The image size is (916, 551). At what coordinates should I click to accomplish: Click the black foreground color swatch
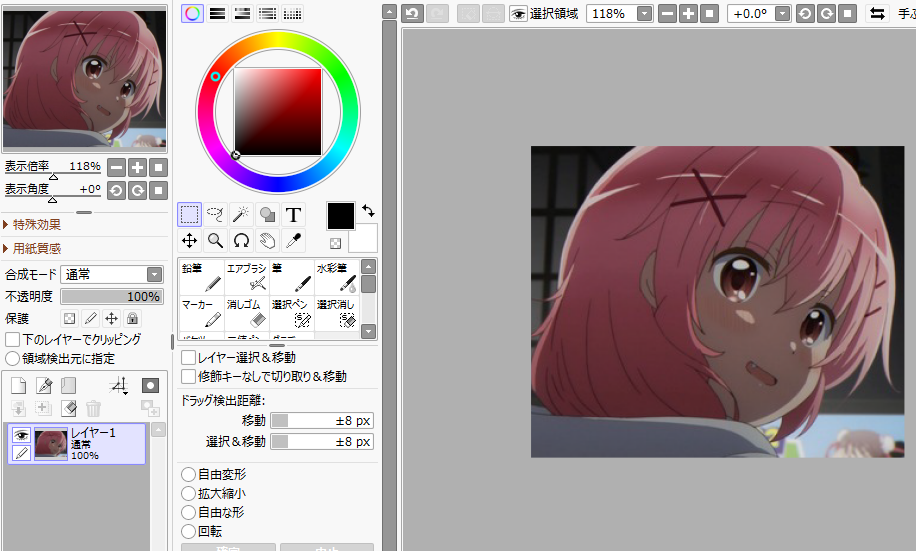pos(341,216)
